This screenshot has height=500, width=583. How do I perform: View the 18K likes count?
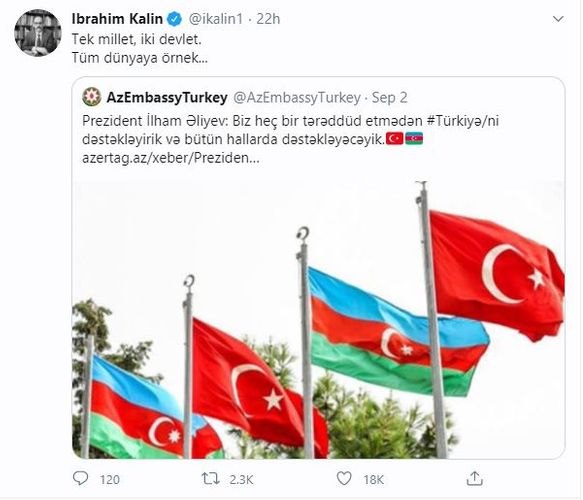[374, 480]
